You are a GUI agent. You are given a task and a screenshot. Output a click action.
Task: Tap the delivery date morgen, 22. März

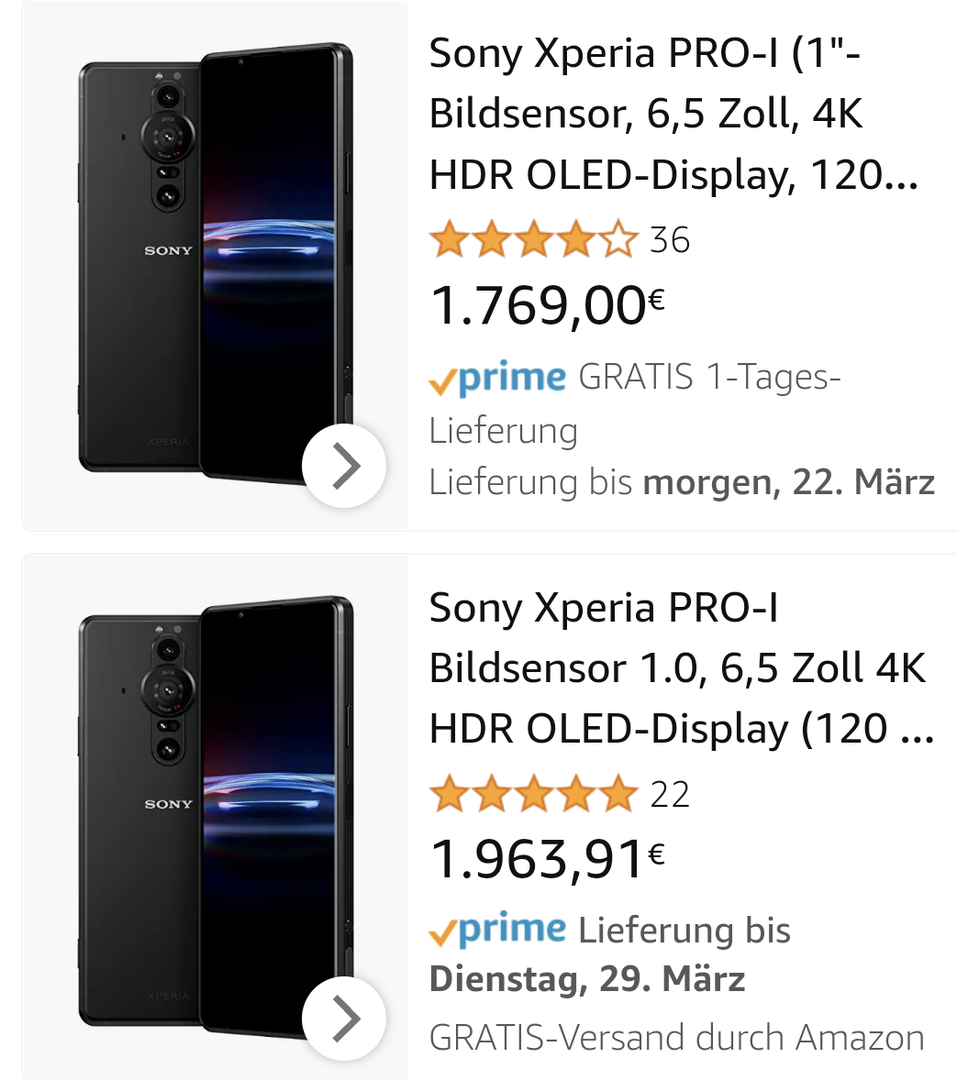(788, 483)
